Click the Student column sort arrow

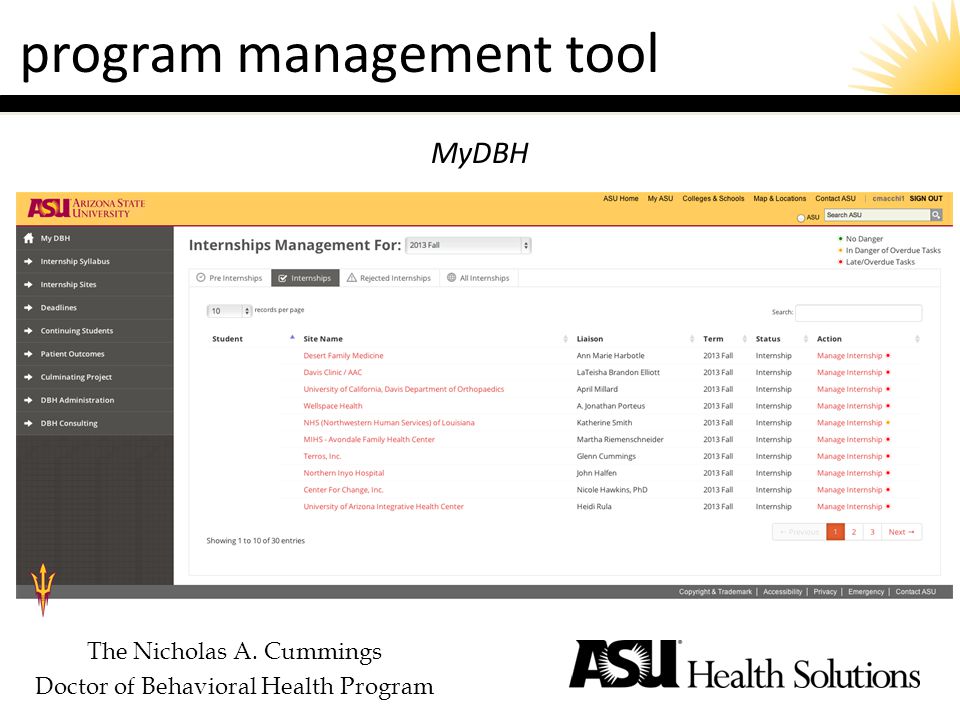point(292,337)
